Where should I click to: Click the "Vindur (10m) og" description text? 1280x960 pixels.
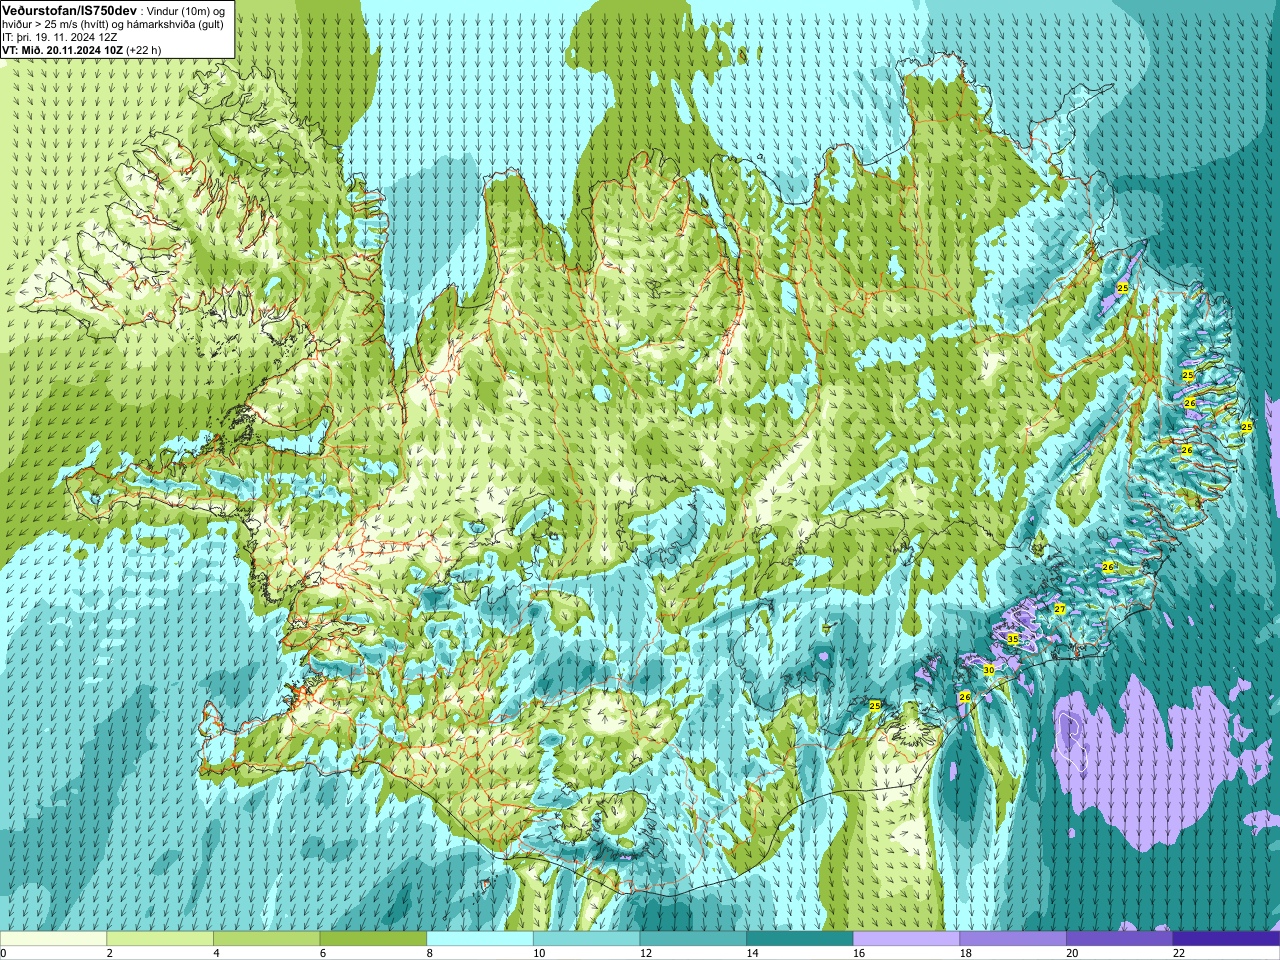[188, 10]
